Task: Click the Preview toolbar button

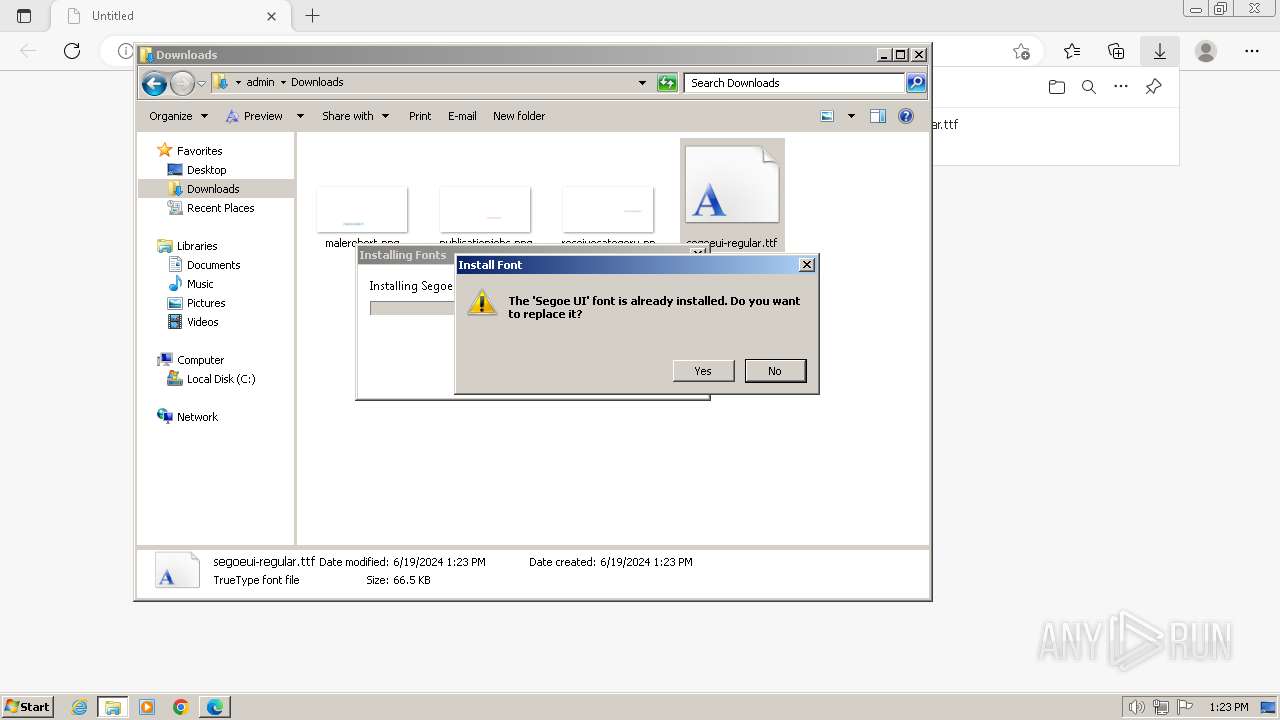Action: coord(254,116)
